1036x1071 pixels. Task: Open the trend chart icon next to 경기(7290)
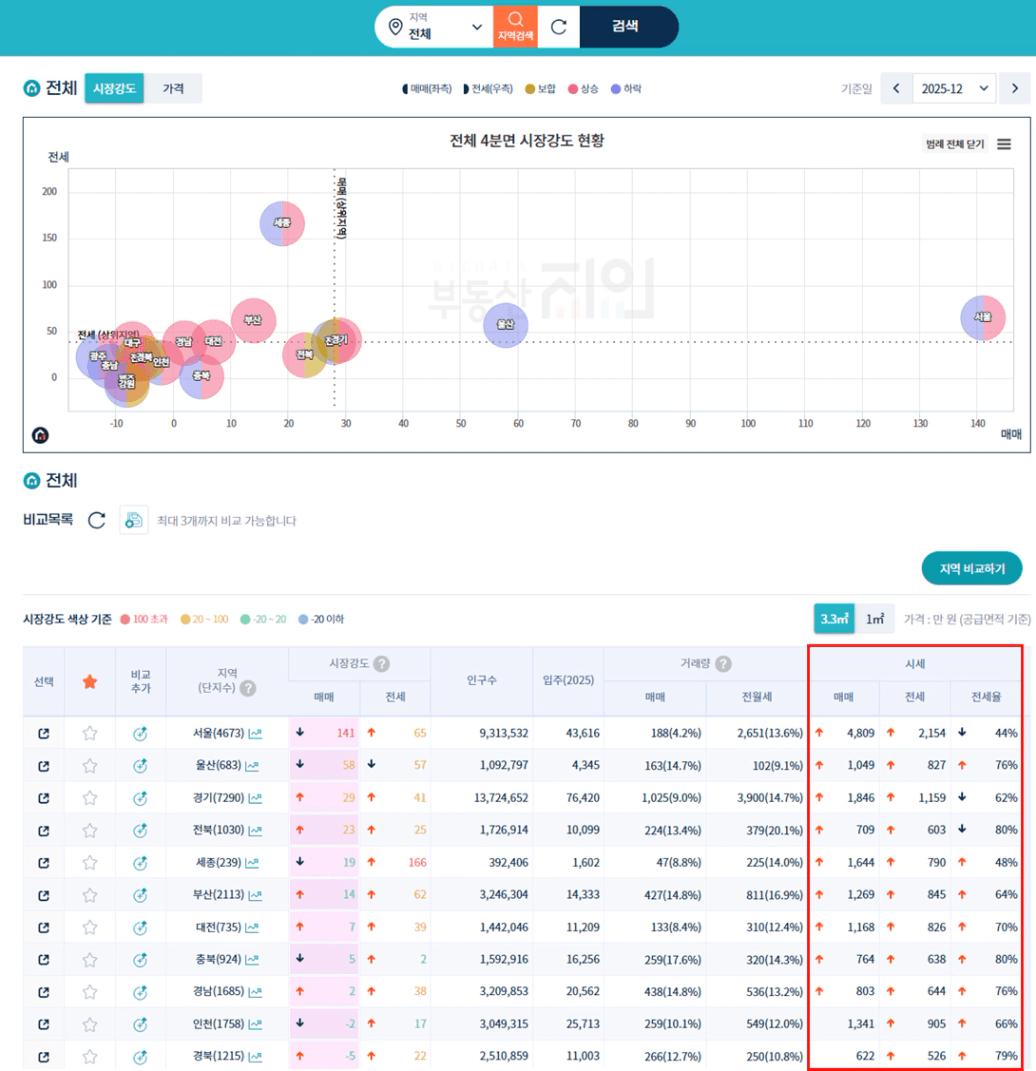[x=256, y=798]
